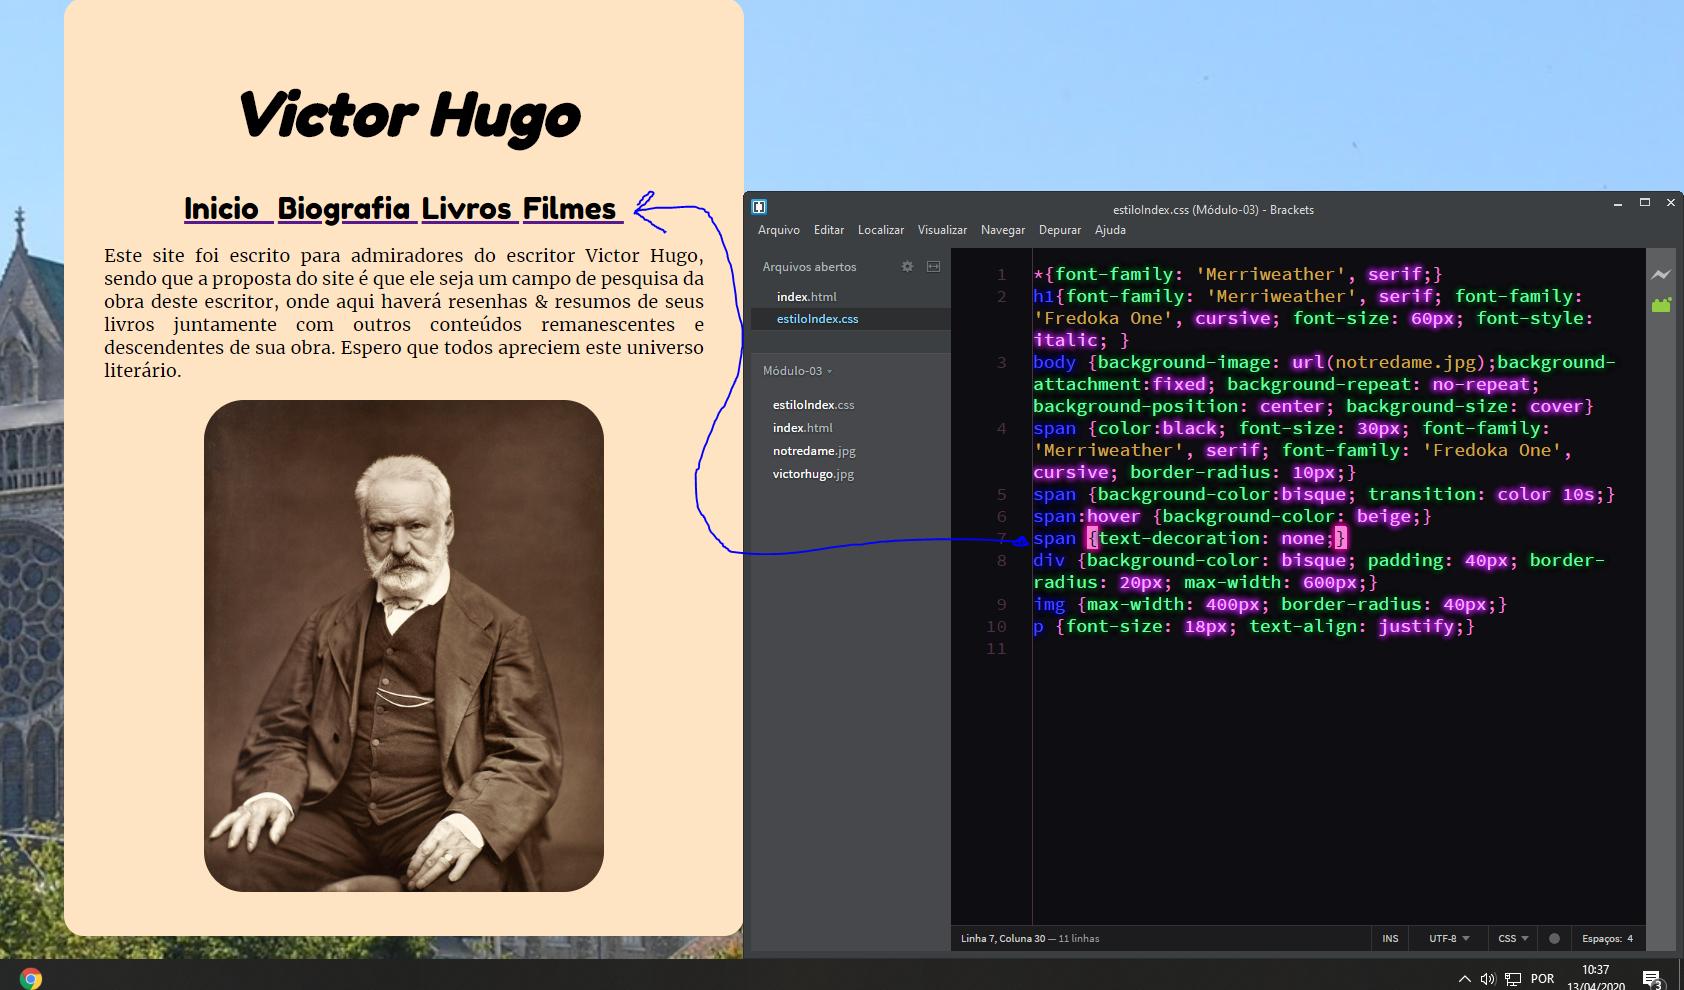Screen dimensions: 1684x990
Task: Click the 'black' color value on line 4
Action: 1189,429
